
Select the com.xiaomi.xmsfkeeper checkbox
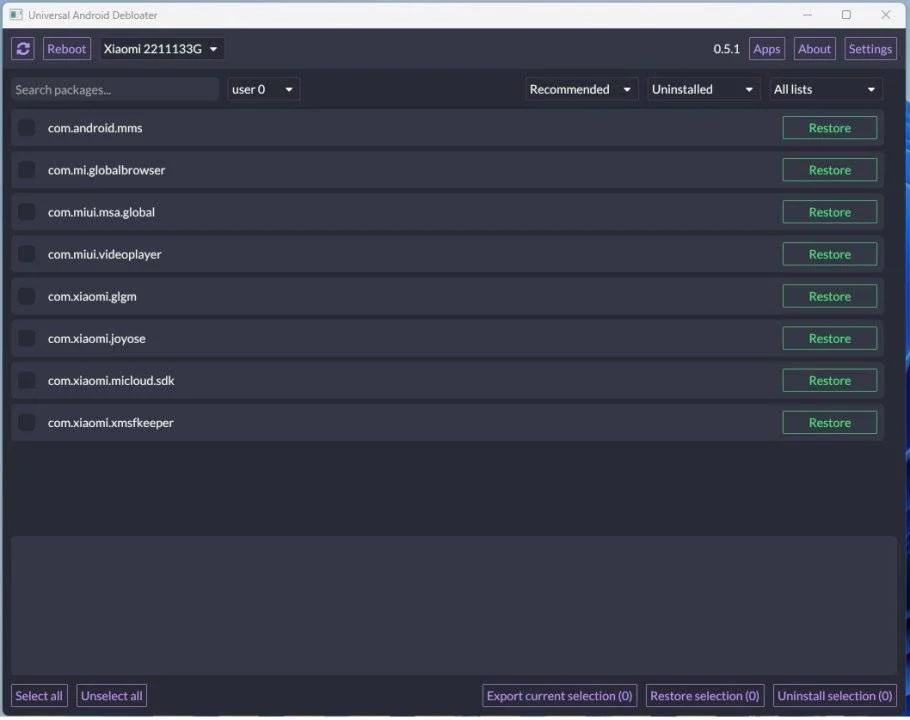click(26, 422)
